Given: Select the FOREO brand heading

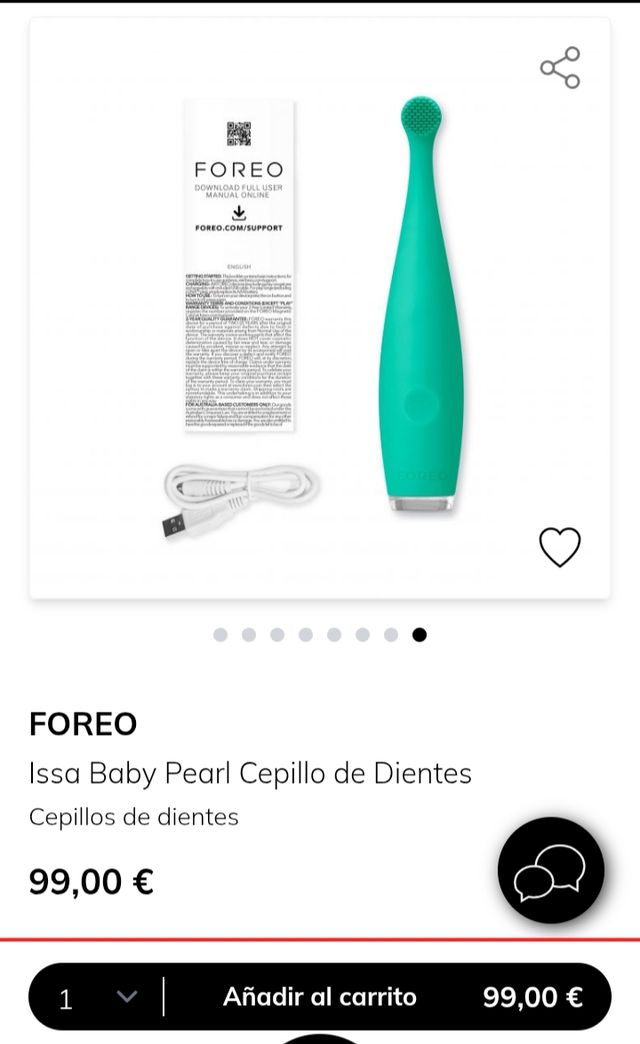Looking at the screenshot, I should [x=83, y=724].
